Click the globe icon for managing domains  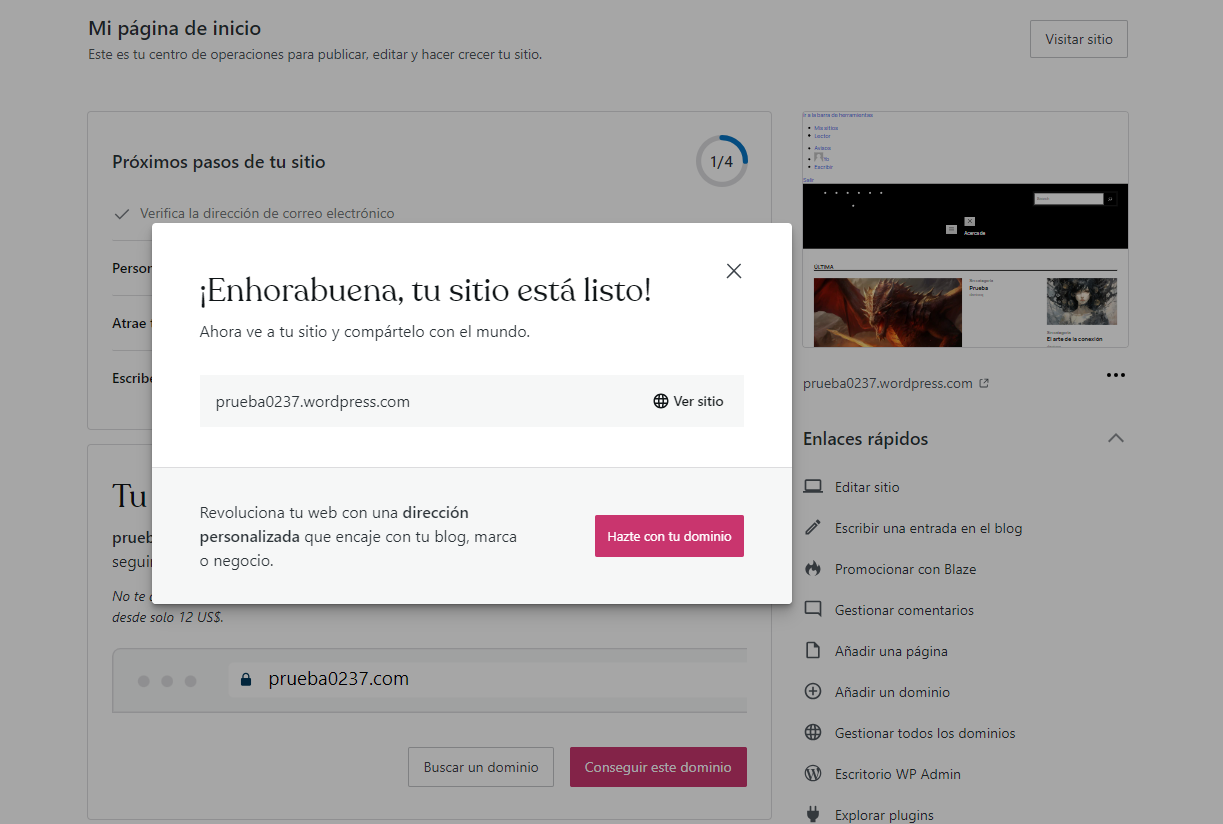coord(813,733)
